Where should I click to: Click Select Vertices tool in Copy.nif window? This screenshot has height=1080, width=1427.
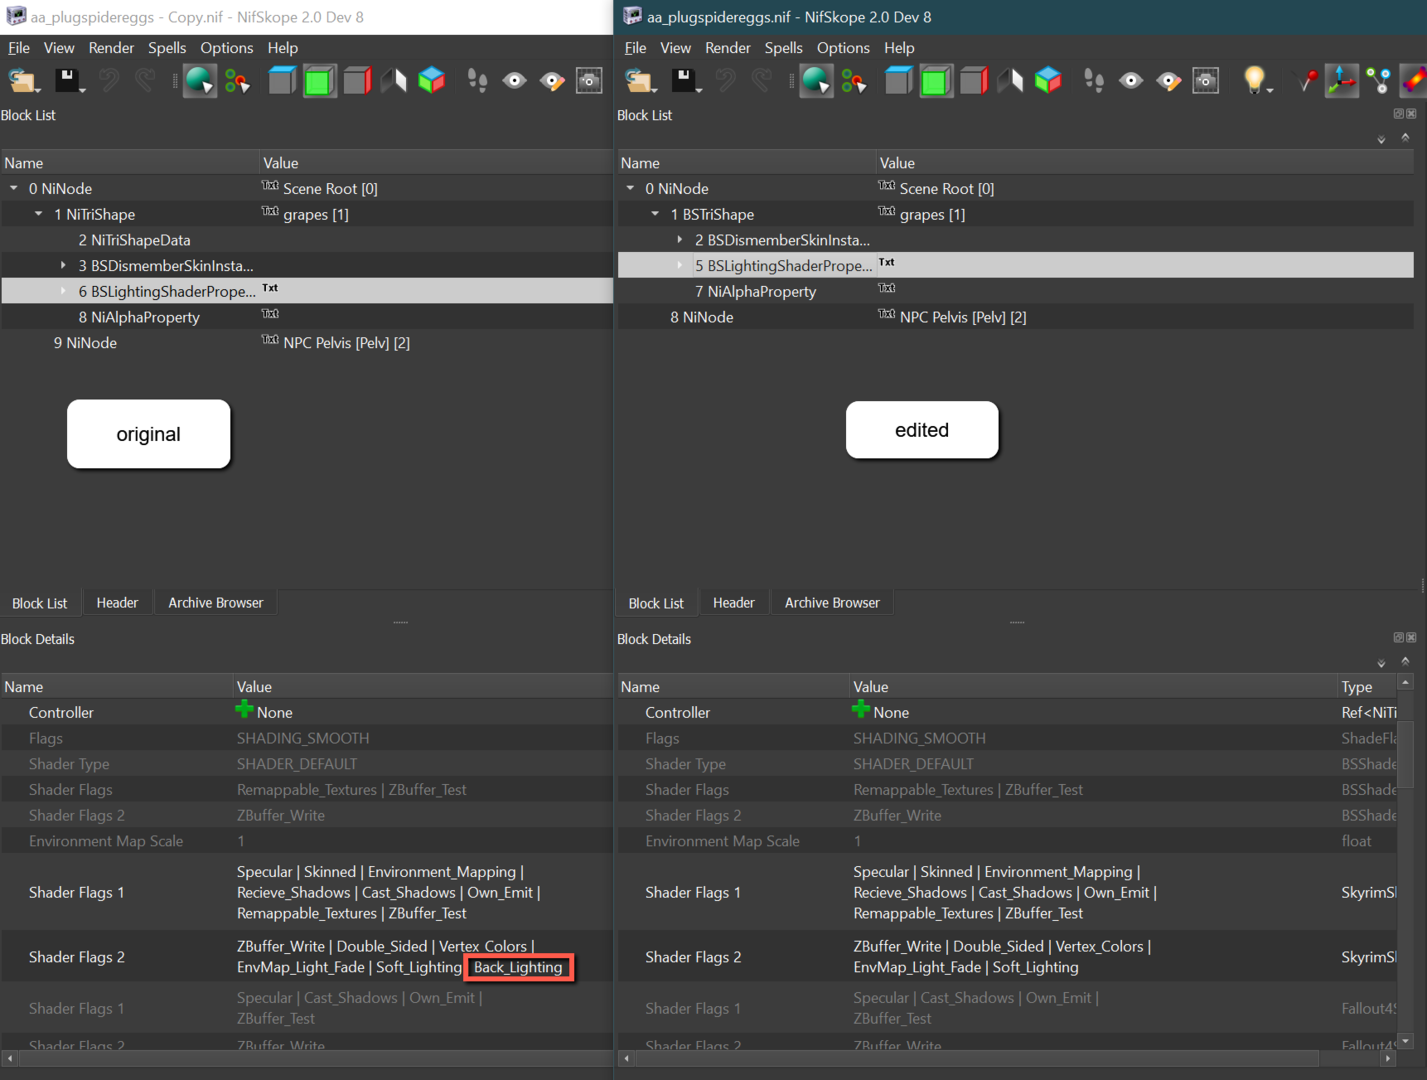pyautogui.click(x=237, y=80)
